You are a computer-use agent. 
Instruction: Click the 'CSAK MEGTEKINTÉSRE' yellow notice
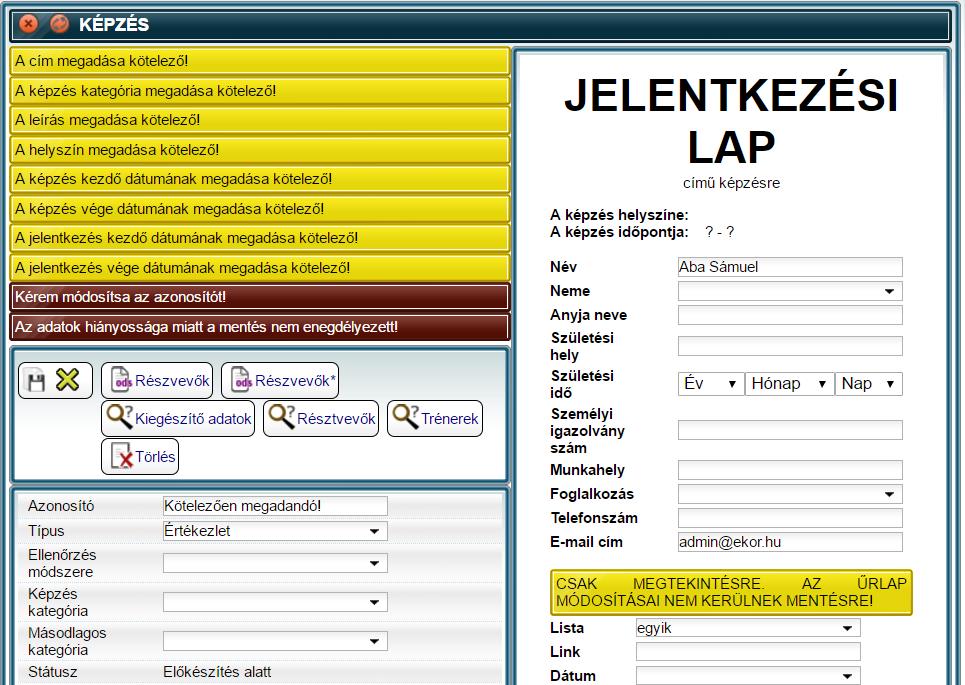[731, 592]
